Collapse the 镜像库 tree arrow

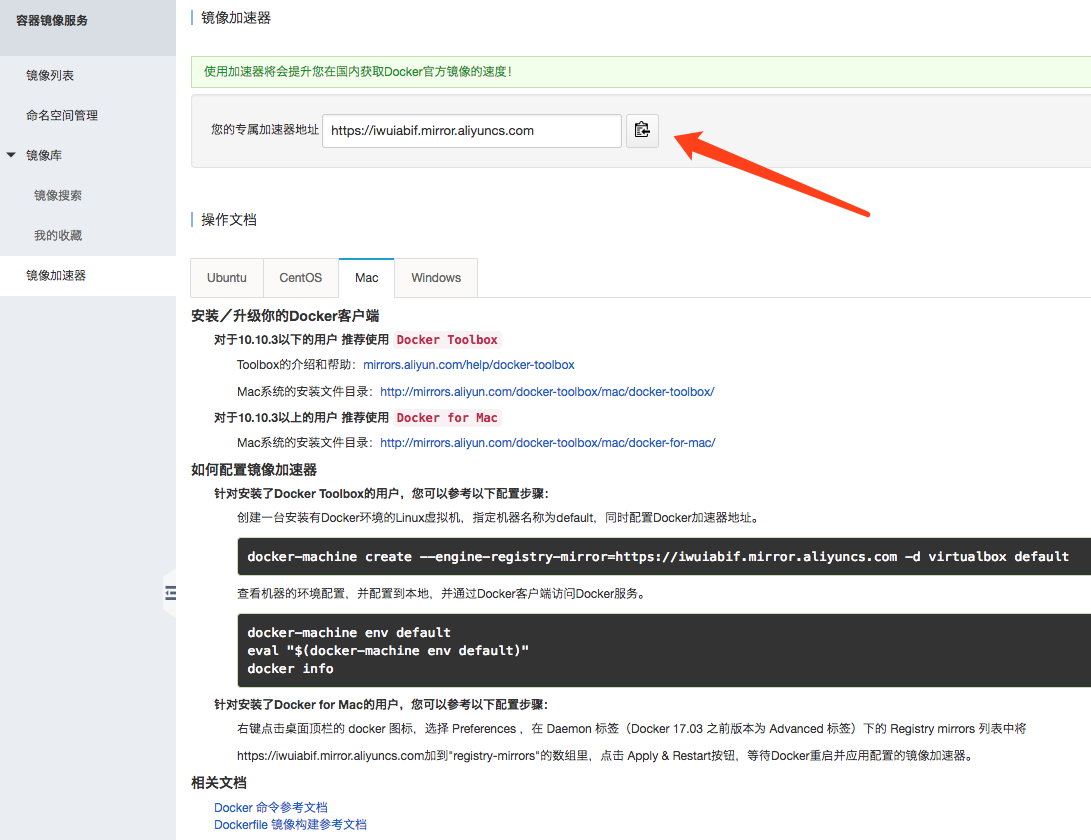click(11, 154)
